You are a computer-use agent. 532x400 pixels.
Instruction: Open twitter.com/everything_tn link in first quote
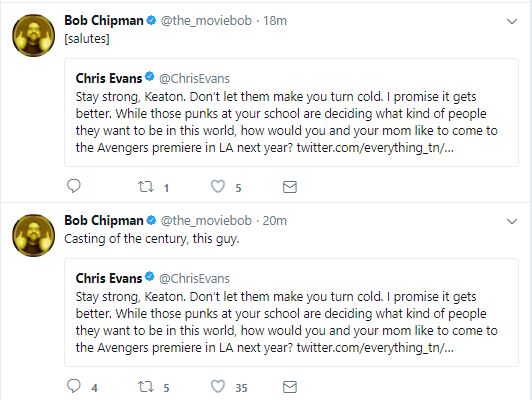[375, 148]
